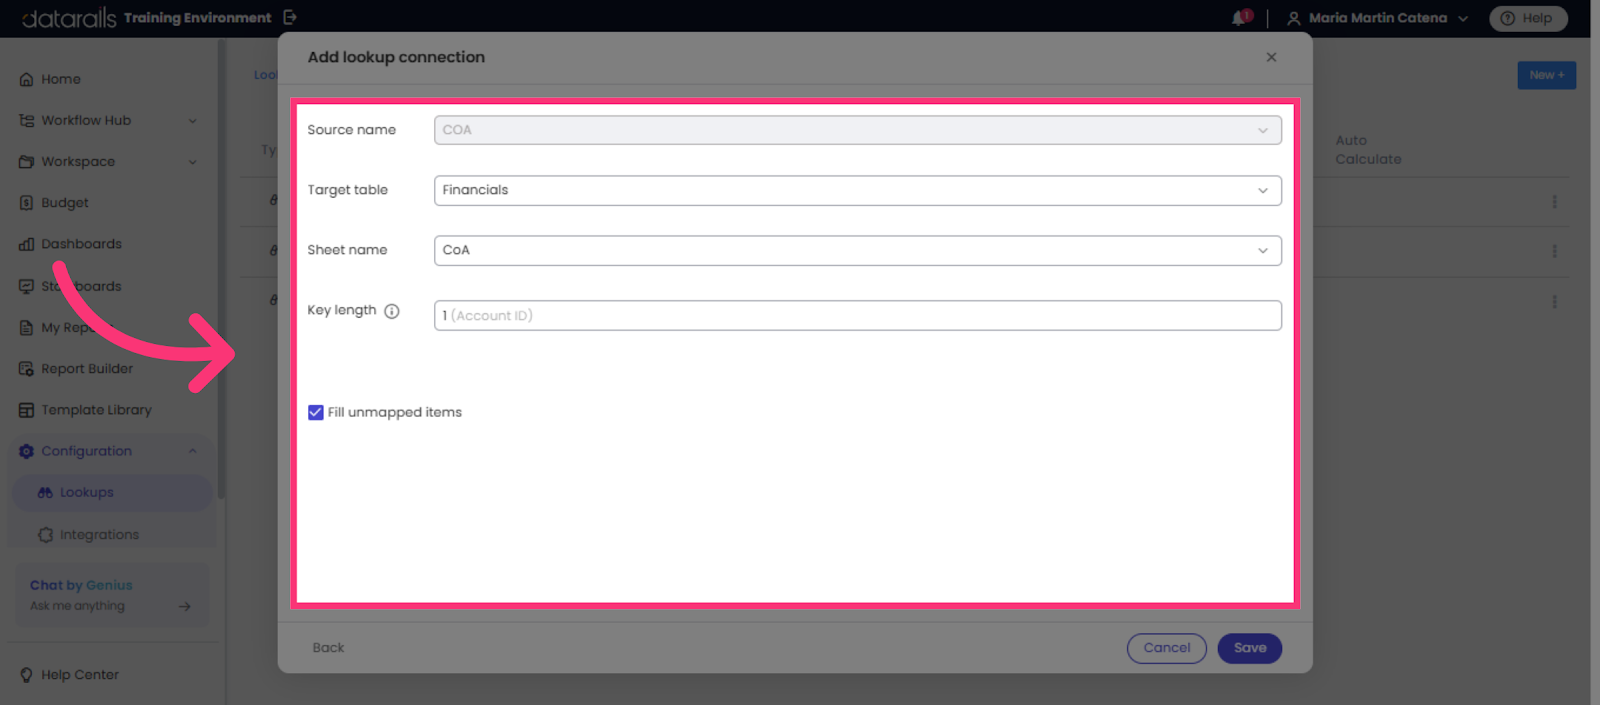The image size is (1600, 705).
Task: Click the New + button
Action: pyautogui.click(x=1547, y=75)
